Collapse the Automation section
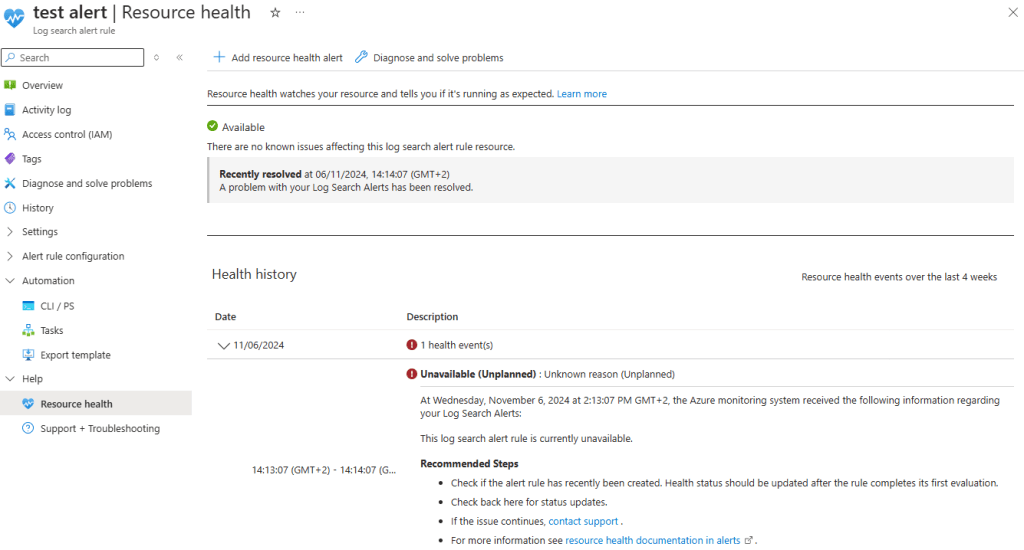 point(10,281)
